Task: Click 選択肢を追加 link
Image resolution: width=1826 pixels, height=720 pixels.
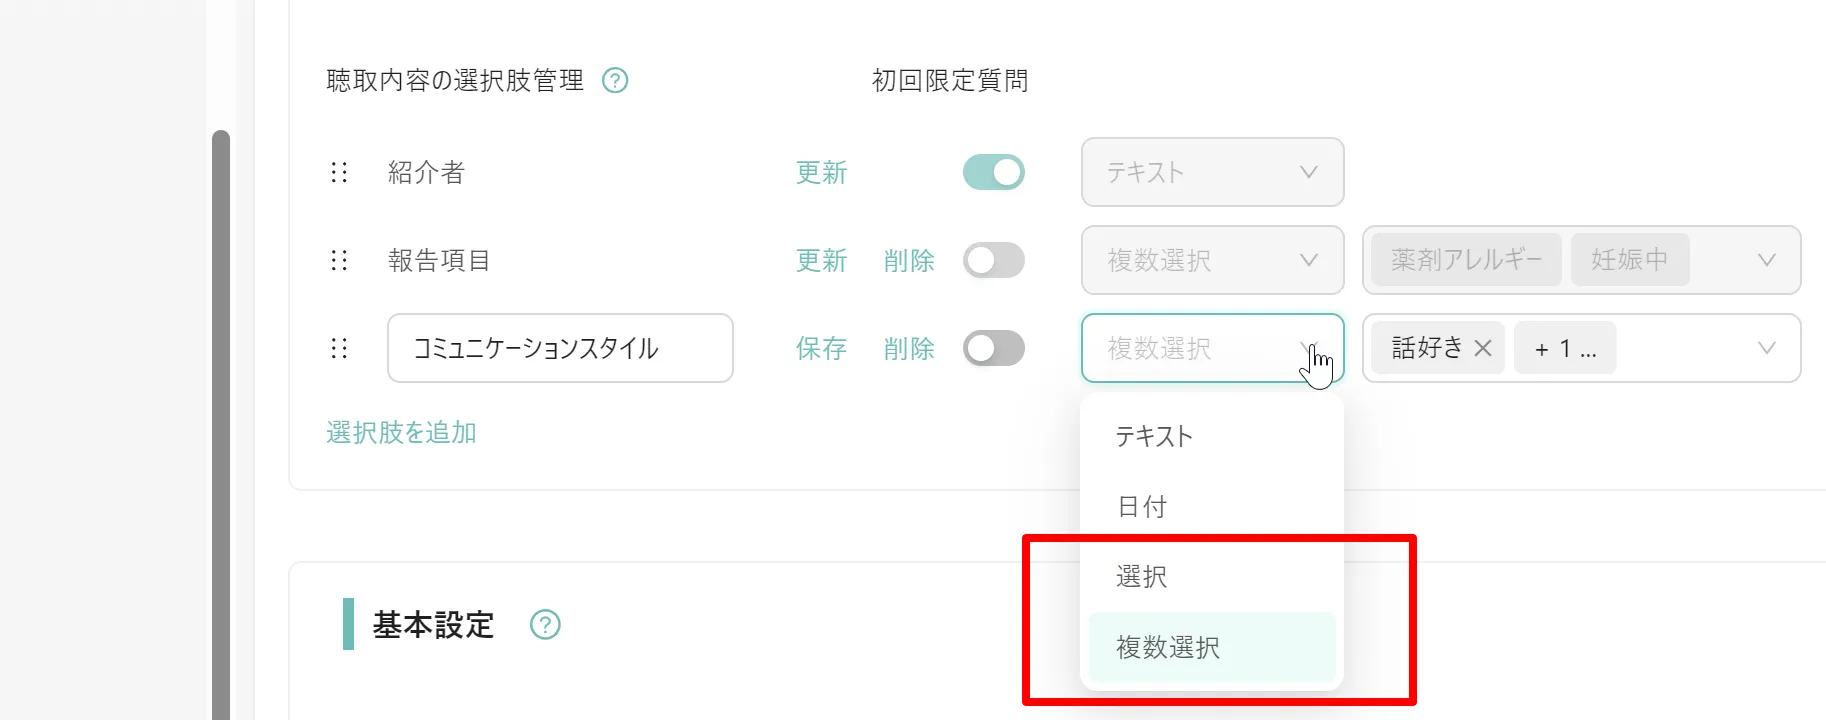Action: coord(401,432)
